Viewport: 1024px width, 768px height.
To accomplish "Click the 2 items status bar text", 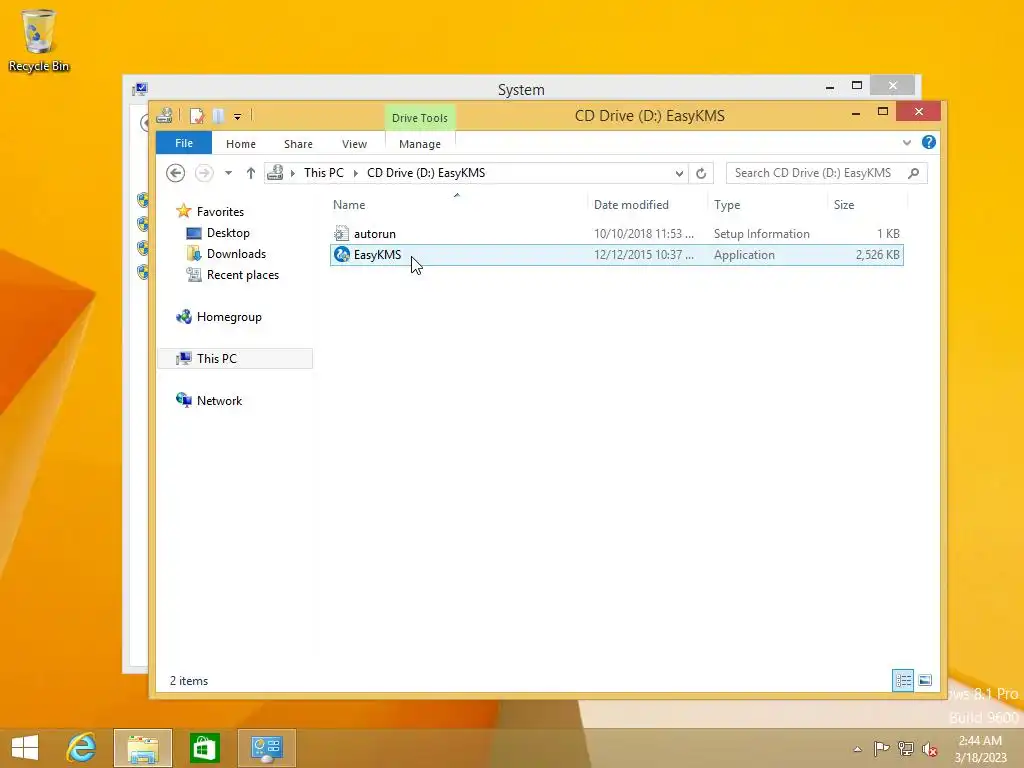I will tap(189, 680).
